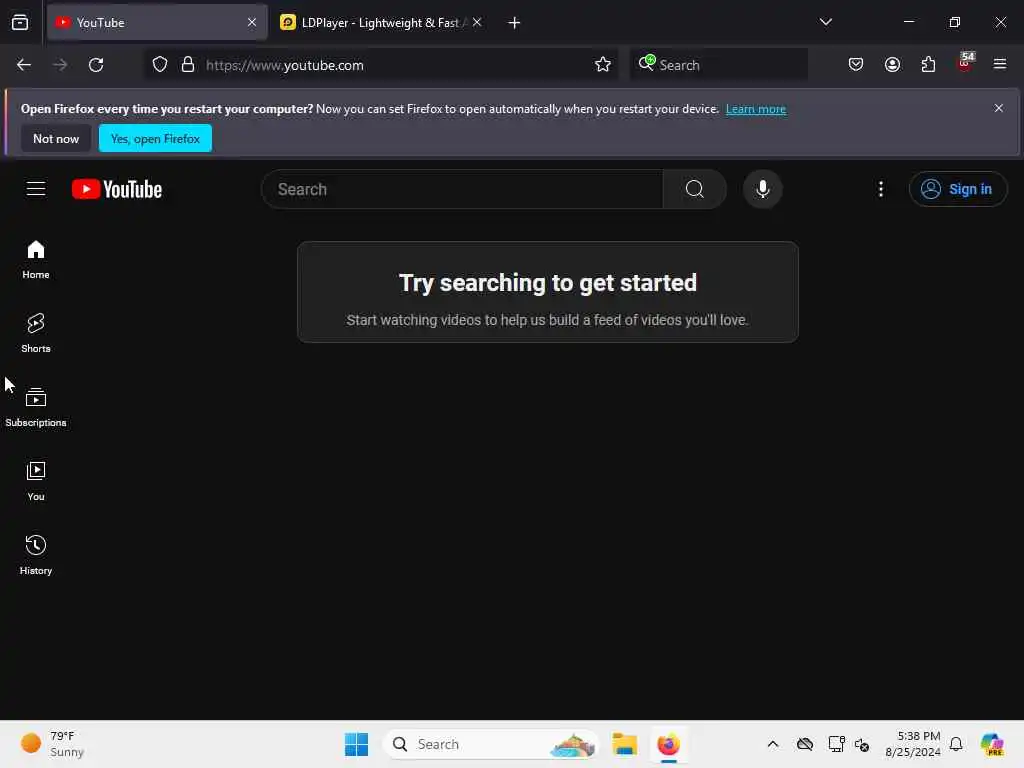This screenshot has width=1024, height=768.
Task: Dismiss the Firefox notification bar
Action: click(x=998, y=108)
